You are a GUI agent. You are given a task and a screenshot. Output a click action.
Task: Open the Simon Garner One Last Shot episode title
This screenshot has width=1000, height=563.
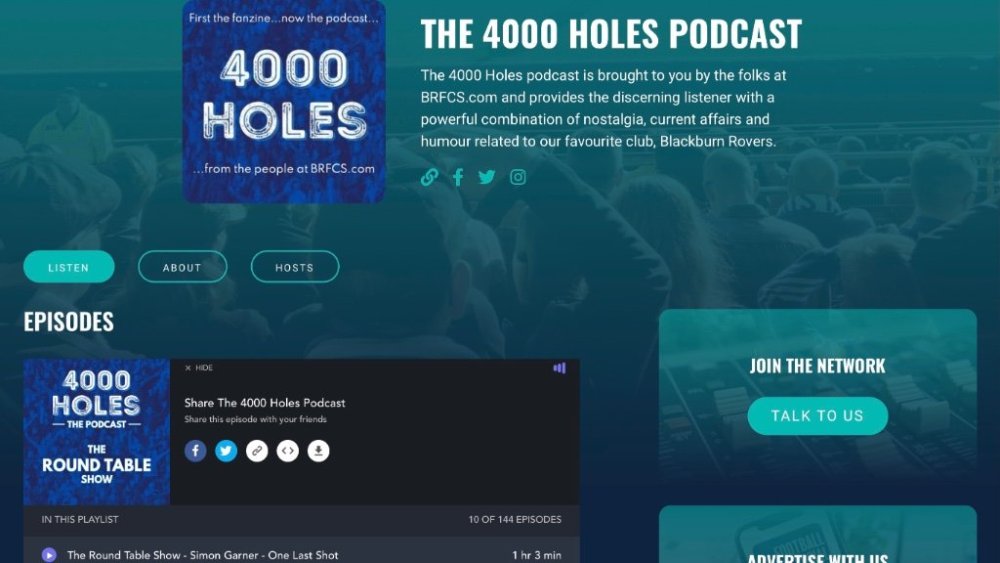coord(203,555)
